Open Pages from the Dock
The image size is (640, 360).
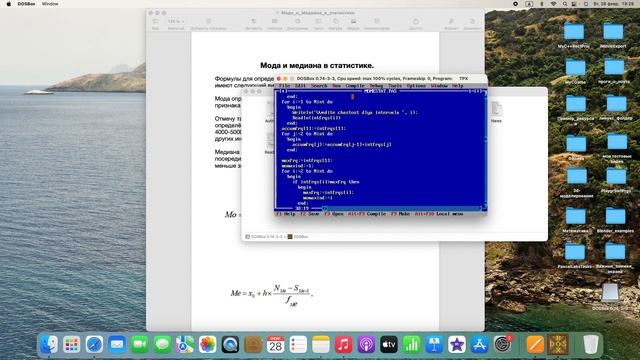click(x=535, y=345)
